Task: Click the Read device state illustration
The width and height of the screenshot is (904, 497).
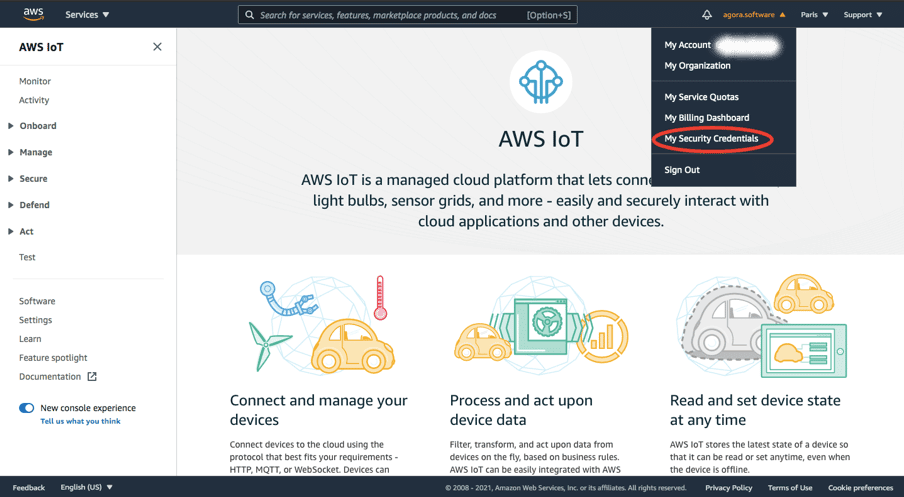Action: (x=761, y=326)
